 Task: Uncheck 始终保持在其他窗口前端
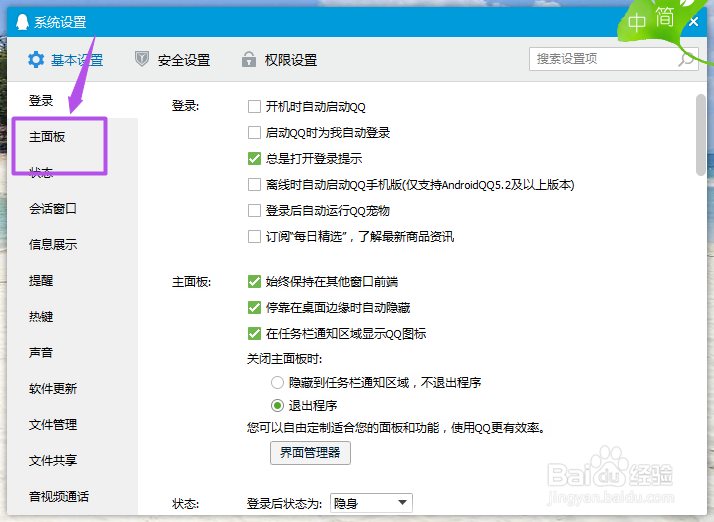(x=254, y=281)
